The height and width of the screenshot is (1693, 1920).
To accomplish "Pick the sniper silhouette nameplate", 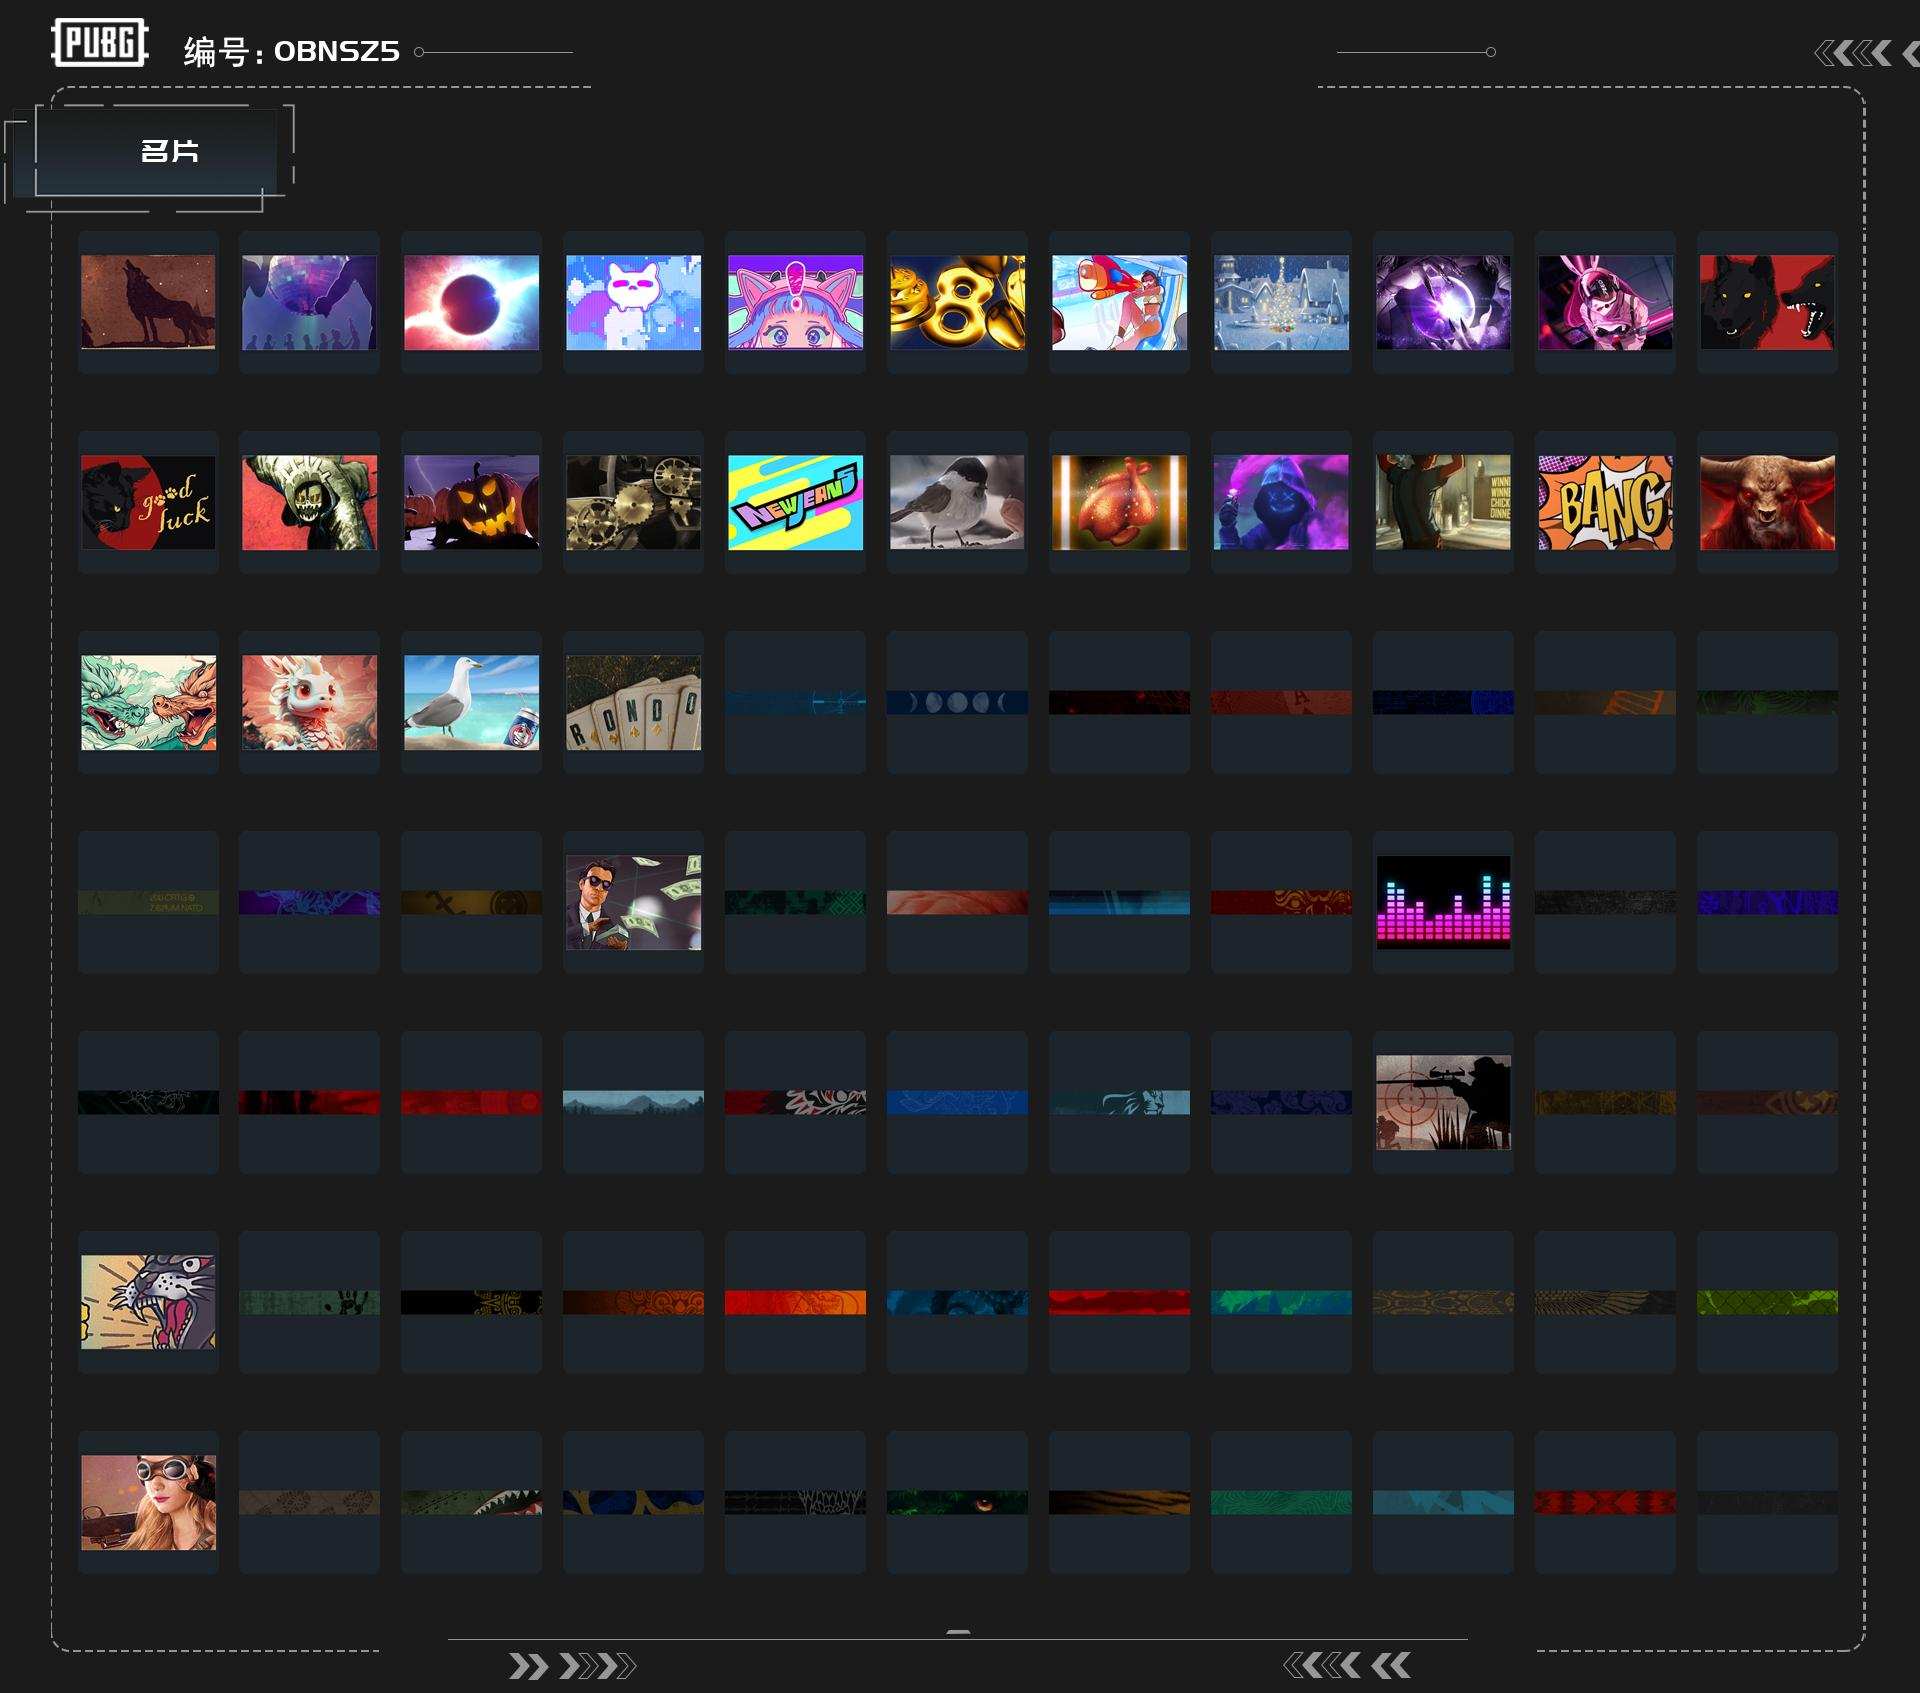I will coord(1443,1102).
